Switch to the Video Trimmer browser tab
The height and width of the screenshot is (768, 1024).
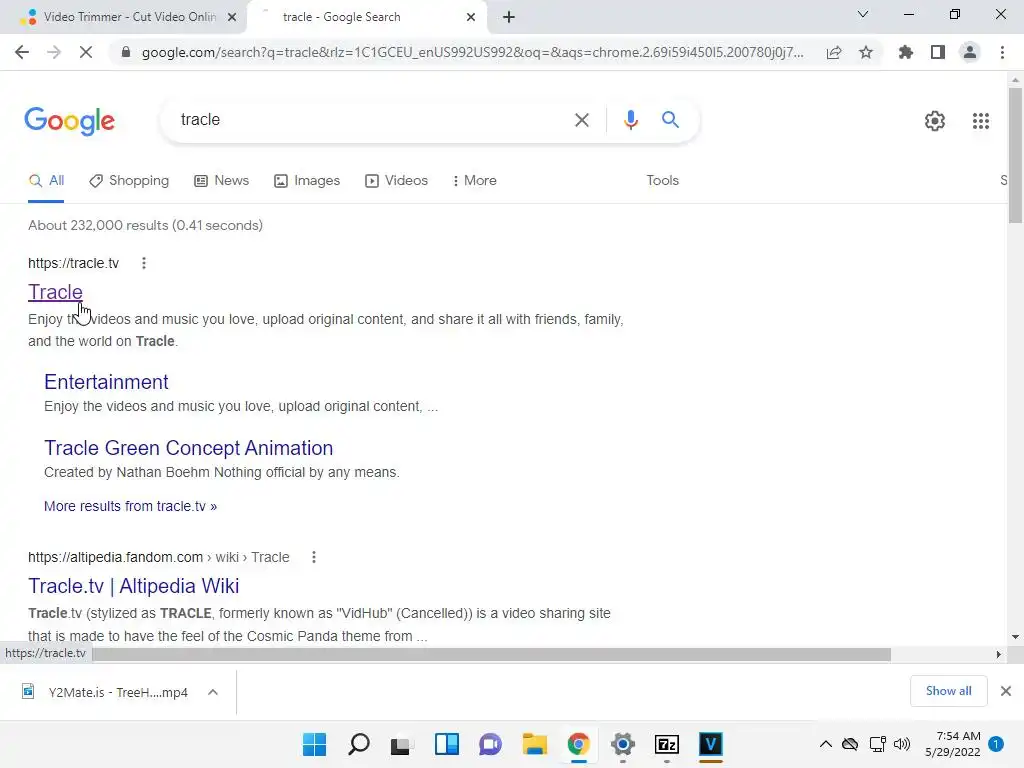123,17
